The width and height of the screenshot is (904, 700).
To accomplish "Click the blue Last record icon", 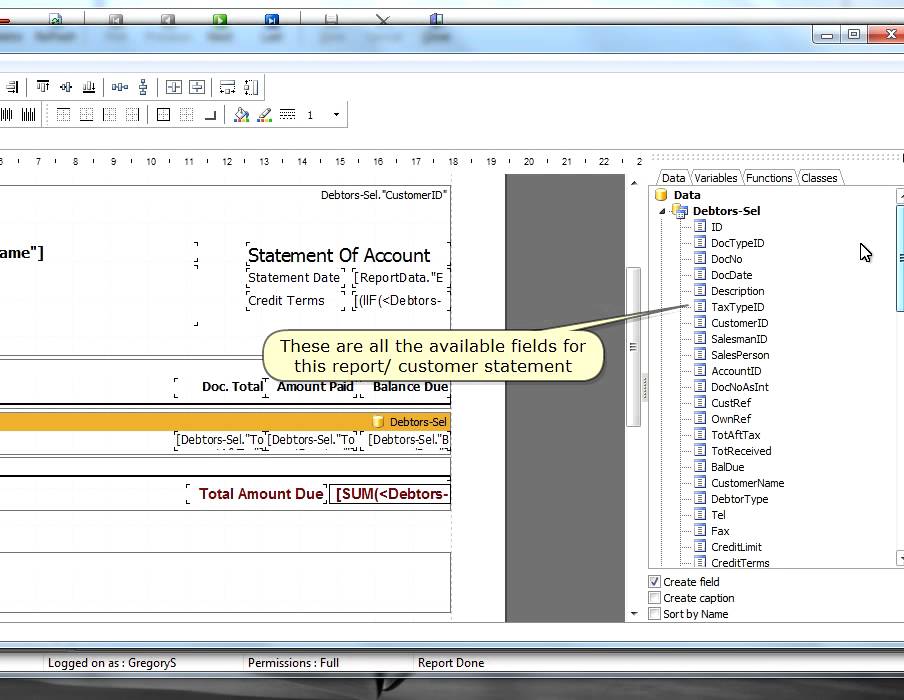I will coord(272,20).
